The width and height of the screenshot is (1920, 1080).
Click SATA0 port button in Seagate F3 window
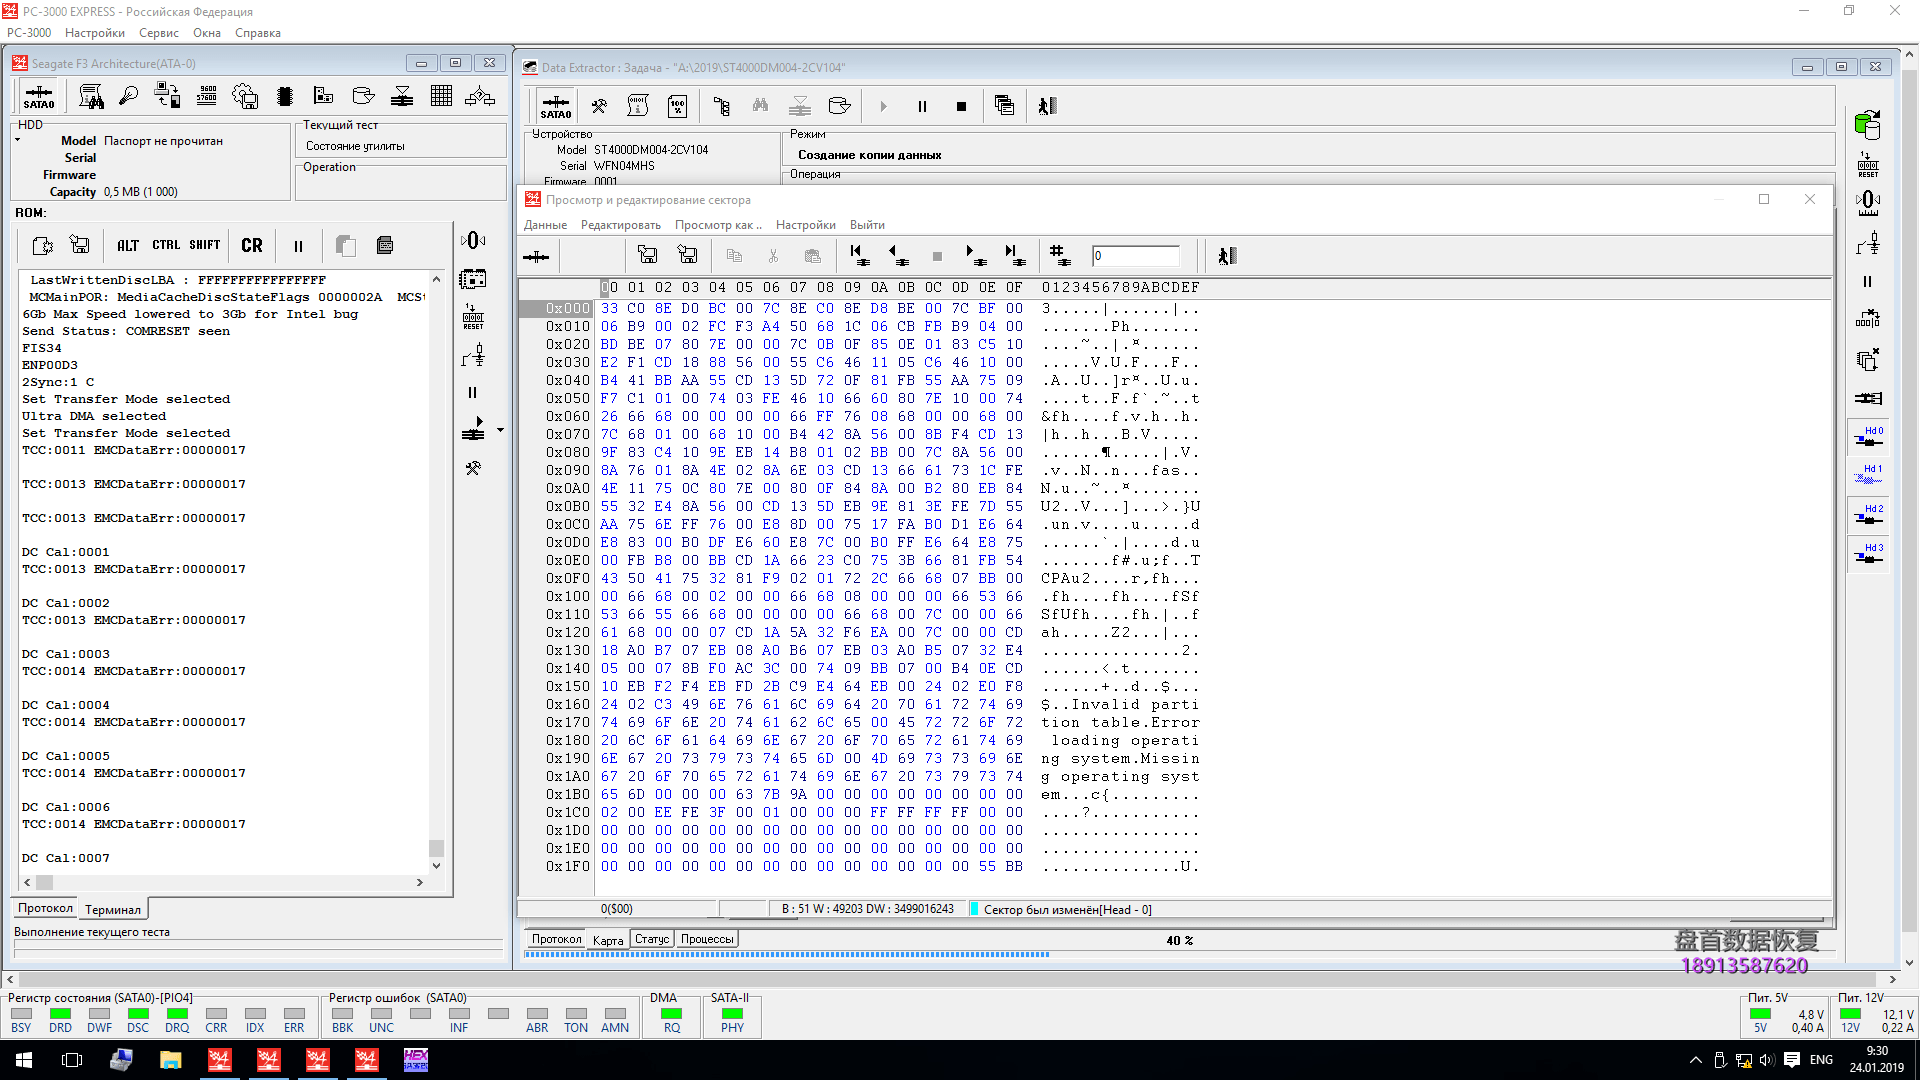pyautogui.click(x=39, y=97)
